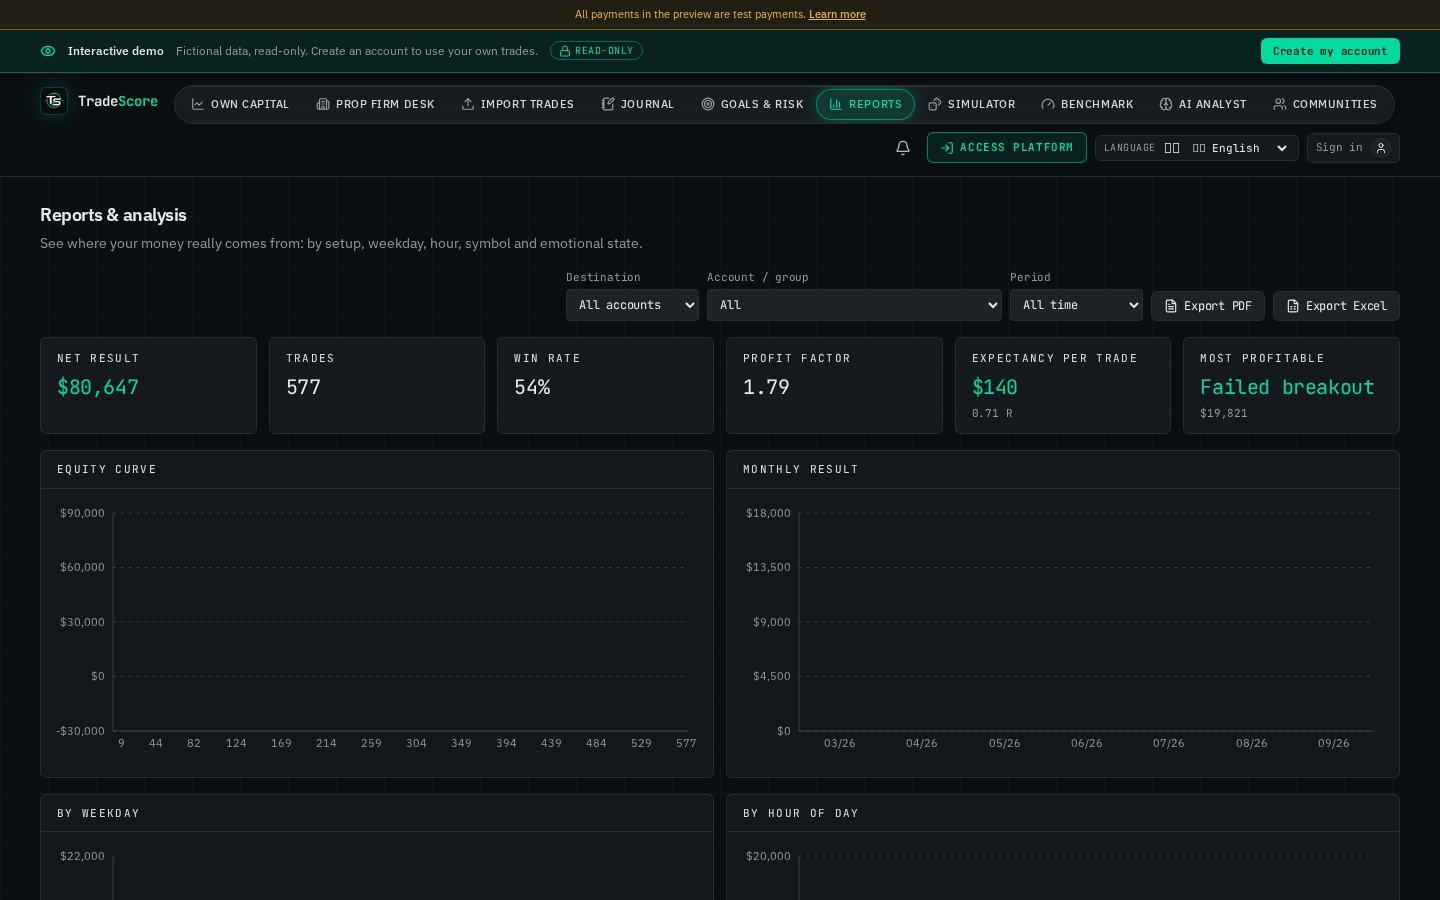Open notifications with the bell icon
1440x900 pixels.
pos(903,148)
